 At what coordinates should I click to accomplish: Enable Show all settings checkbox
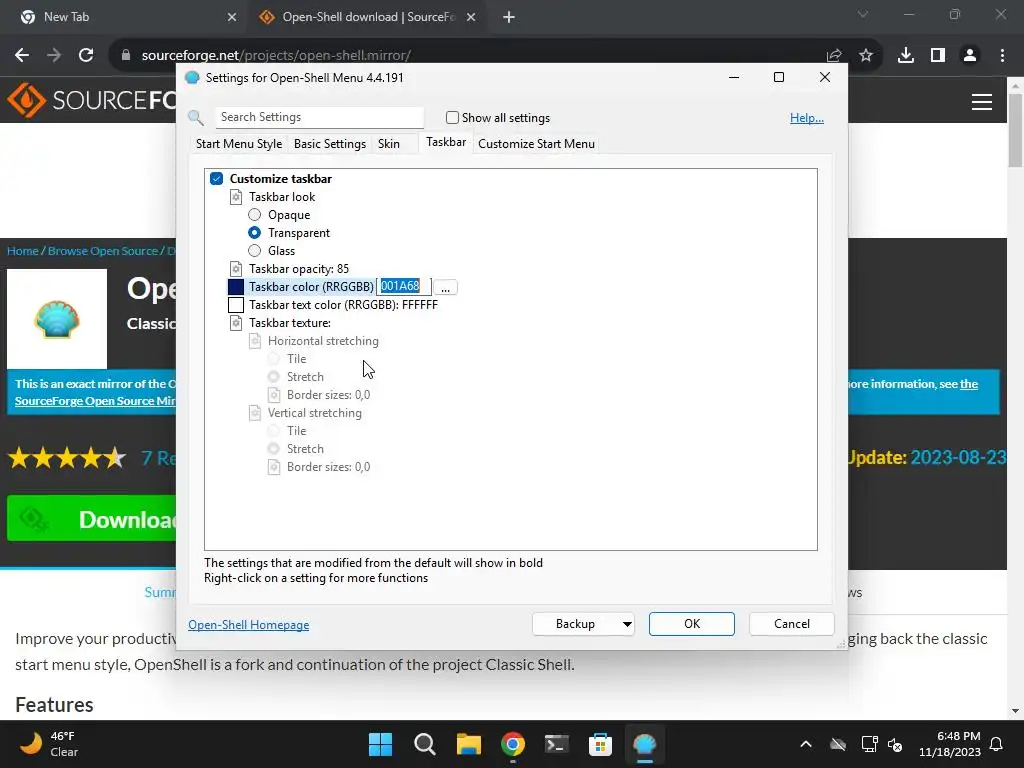(452, 118)
